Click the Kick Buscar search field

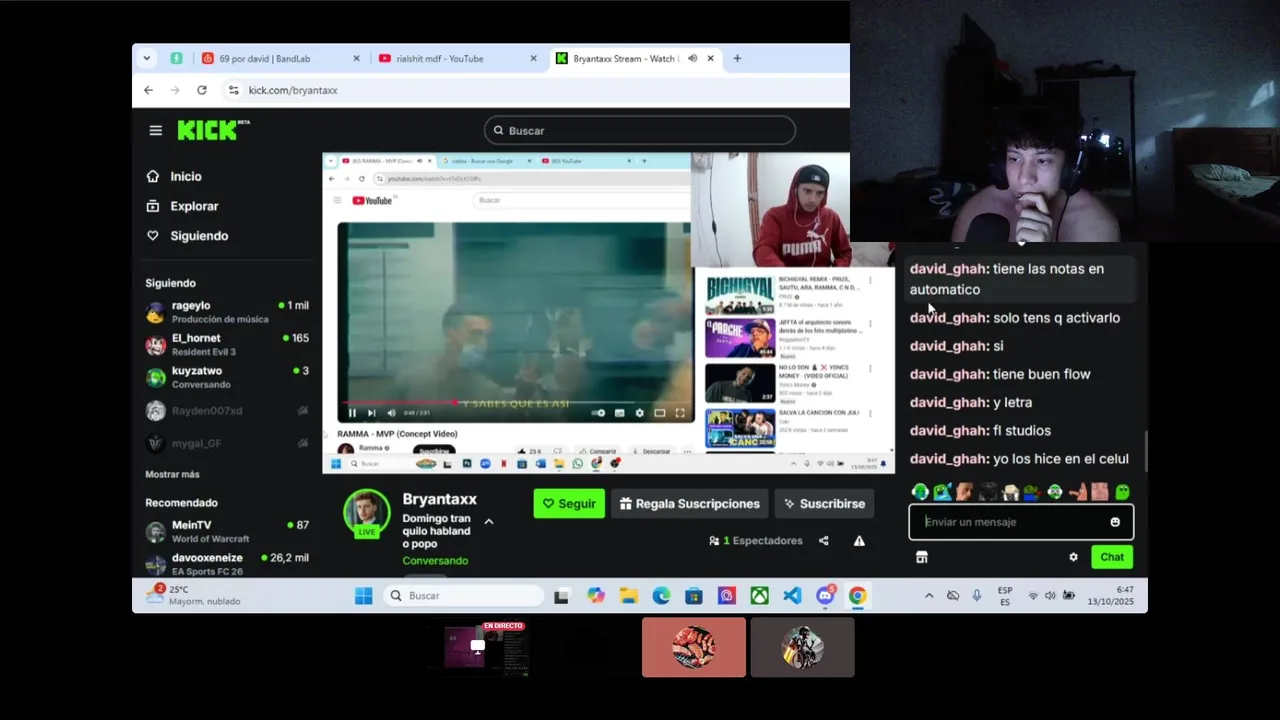(x=640, y=130)
